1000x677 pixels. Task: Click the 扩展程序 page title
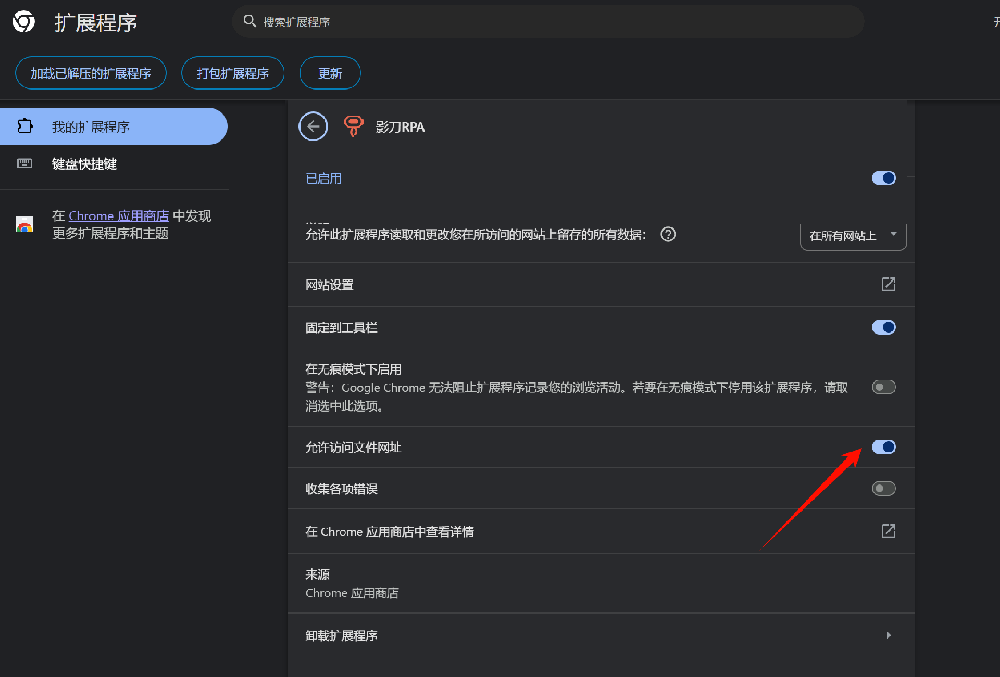pos(96,22)
